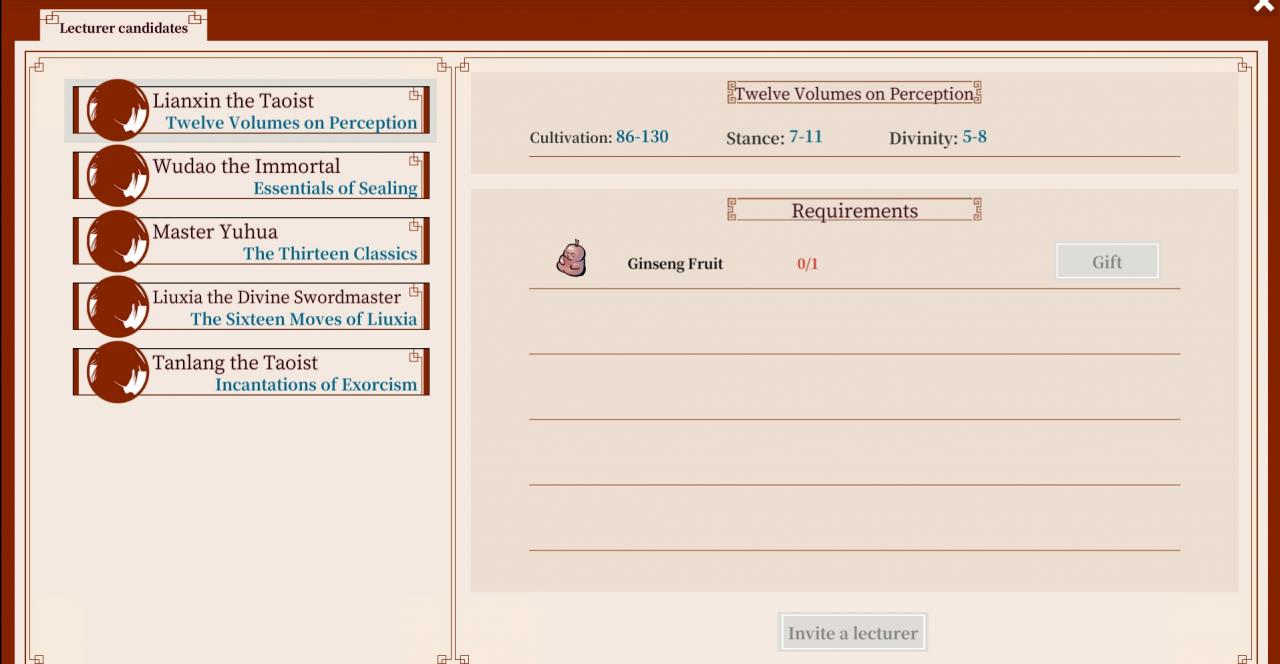Click Lianxin the Taoist's portrait icon
The width and height of the screenshot is (1280, 664).
(x=117, y=110)
